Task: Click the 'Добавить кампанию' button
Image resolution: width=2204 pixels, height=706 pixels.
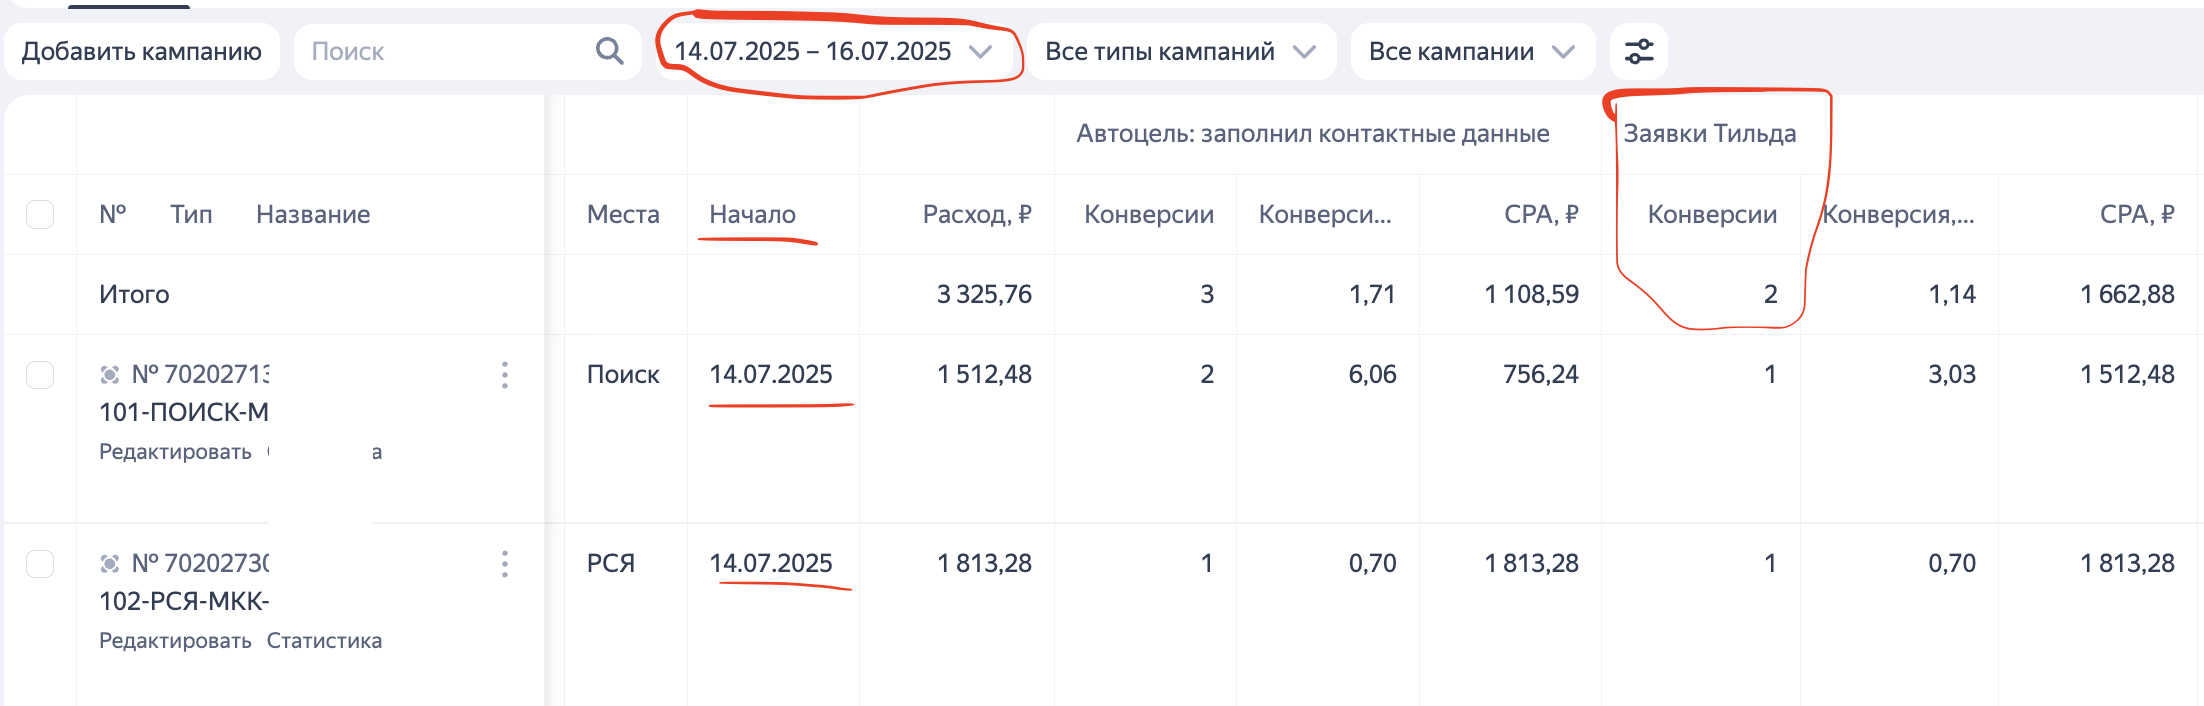Action: (x=142, y=51)
